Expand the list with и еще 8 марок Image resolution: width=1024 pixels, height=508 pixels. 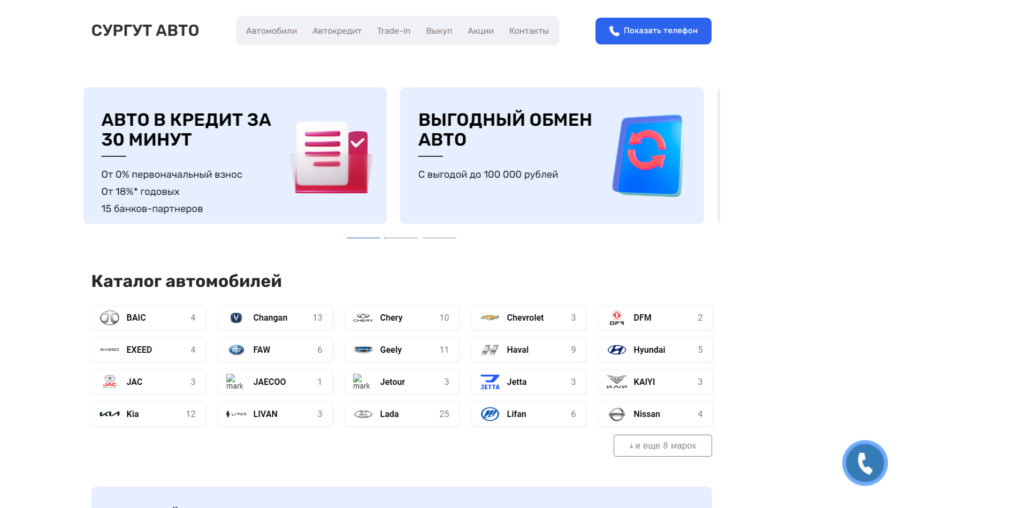point(662,445)
